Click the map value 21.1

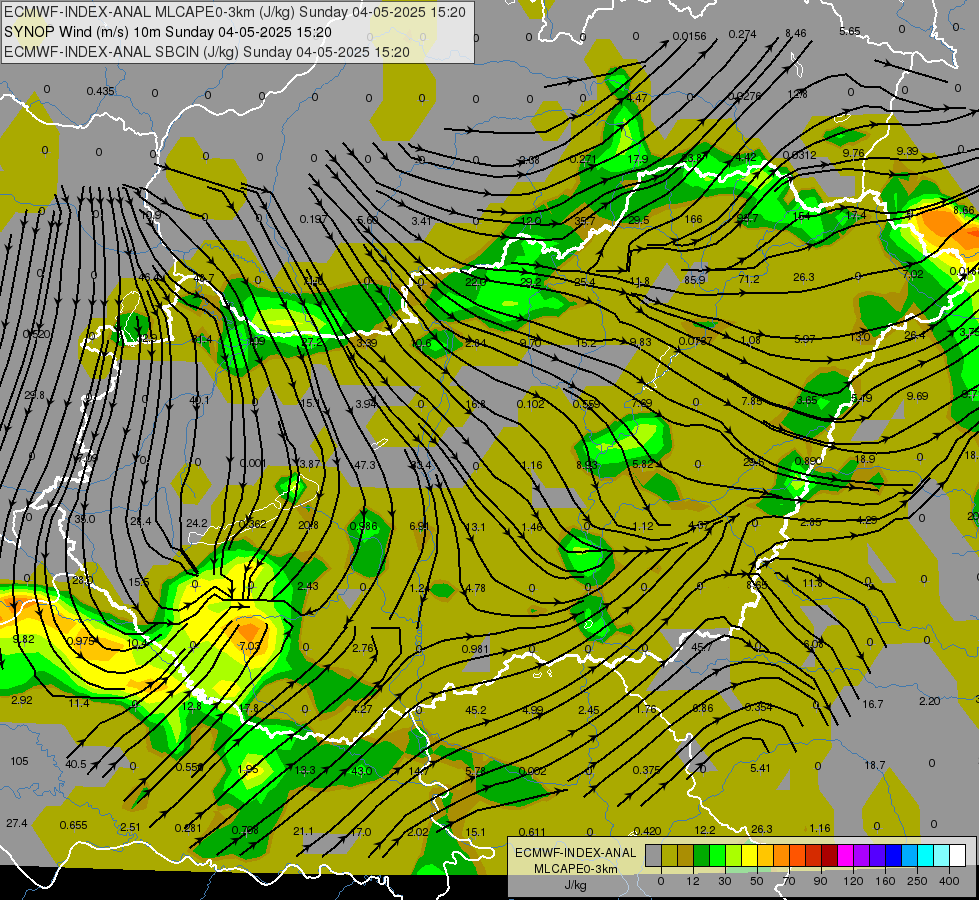pyautogui.click(x=303, y=831)
